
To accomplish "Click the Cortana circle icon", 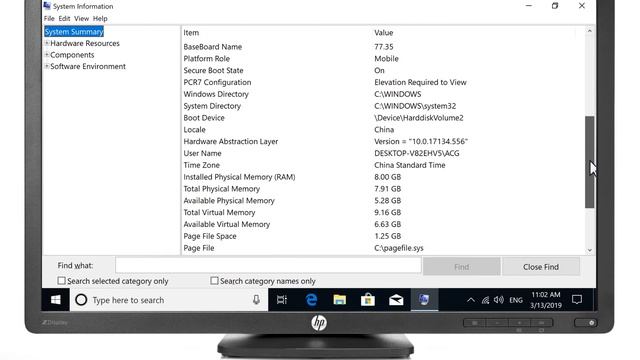I will 81,300.
